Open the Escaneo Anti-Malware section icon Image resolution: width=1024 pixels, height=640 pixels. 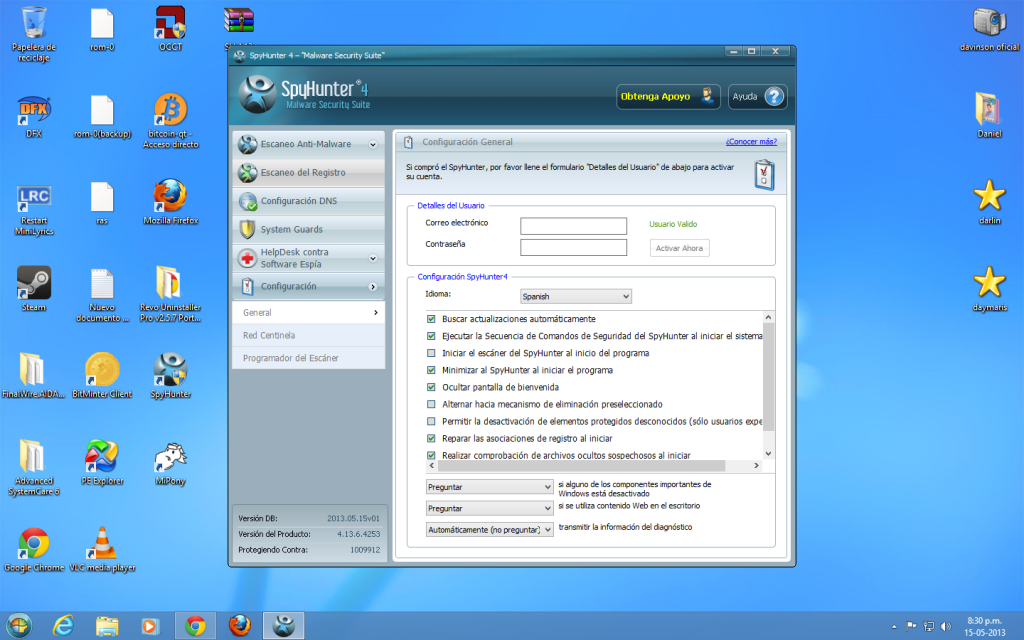[x=247, y=144]
